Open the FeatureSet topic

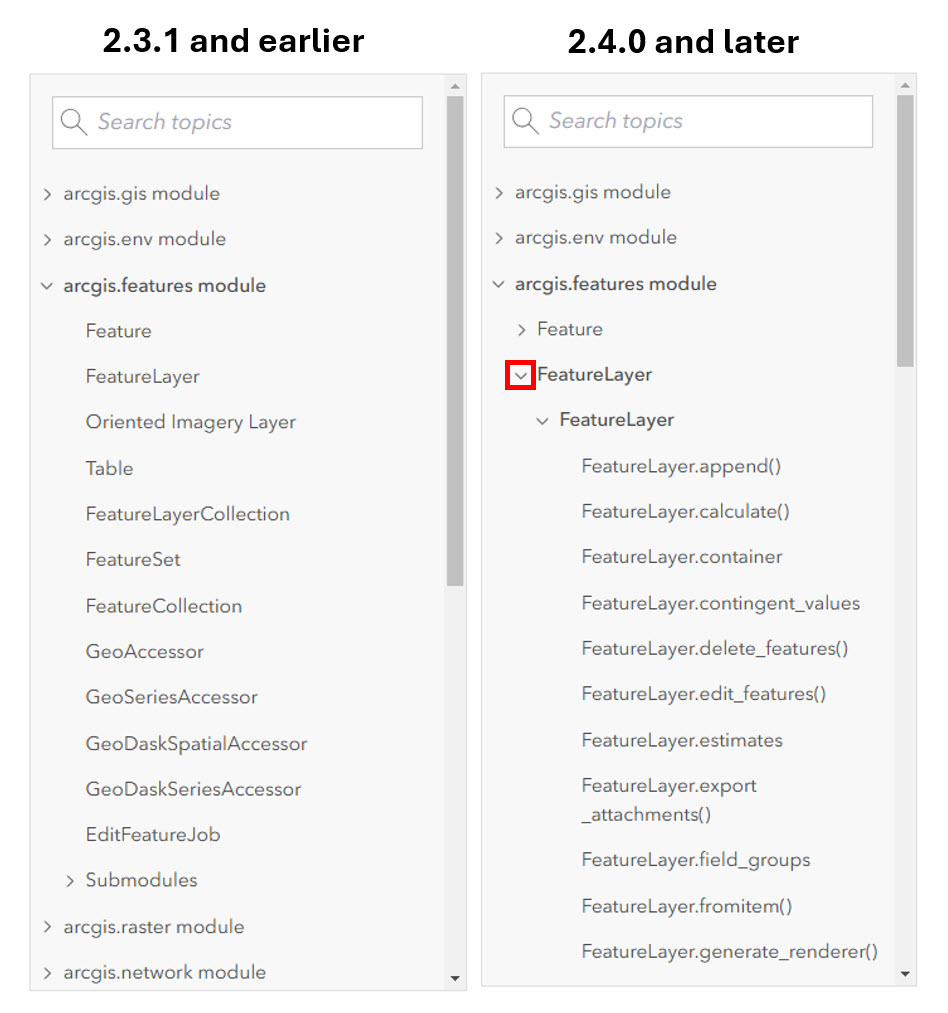coord(133,559)
